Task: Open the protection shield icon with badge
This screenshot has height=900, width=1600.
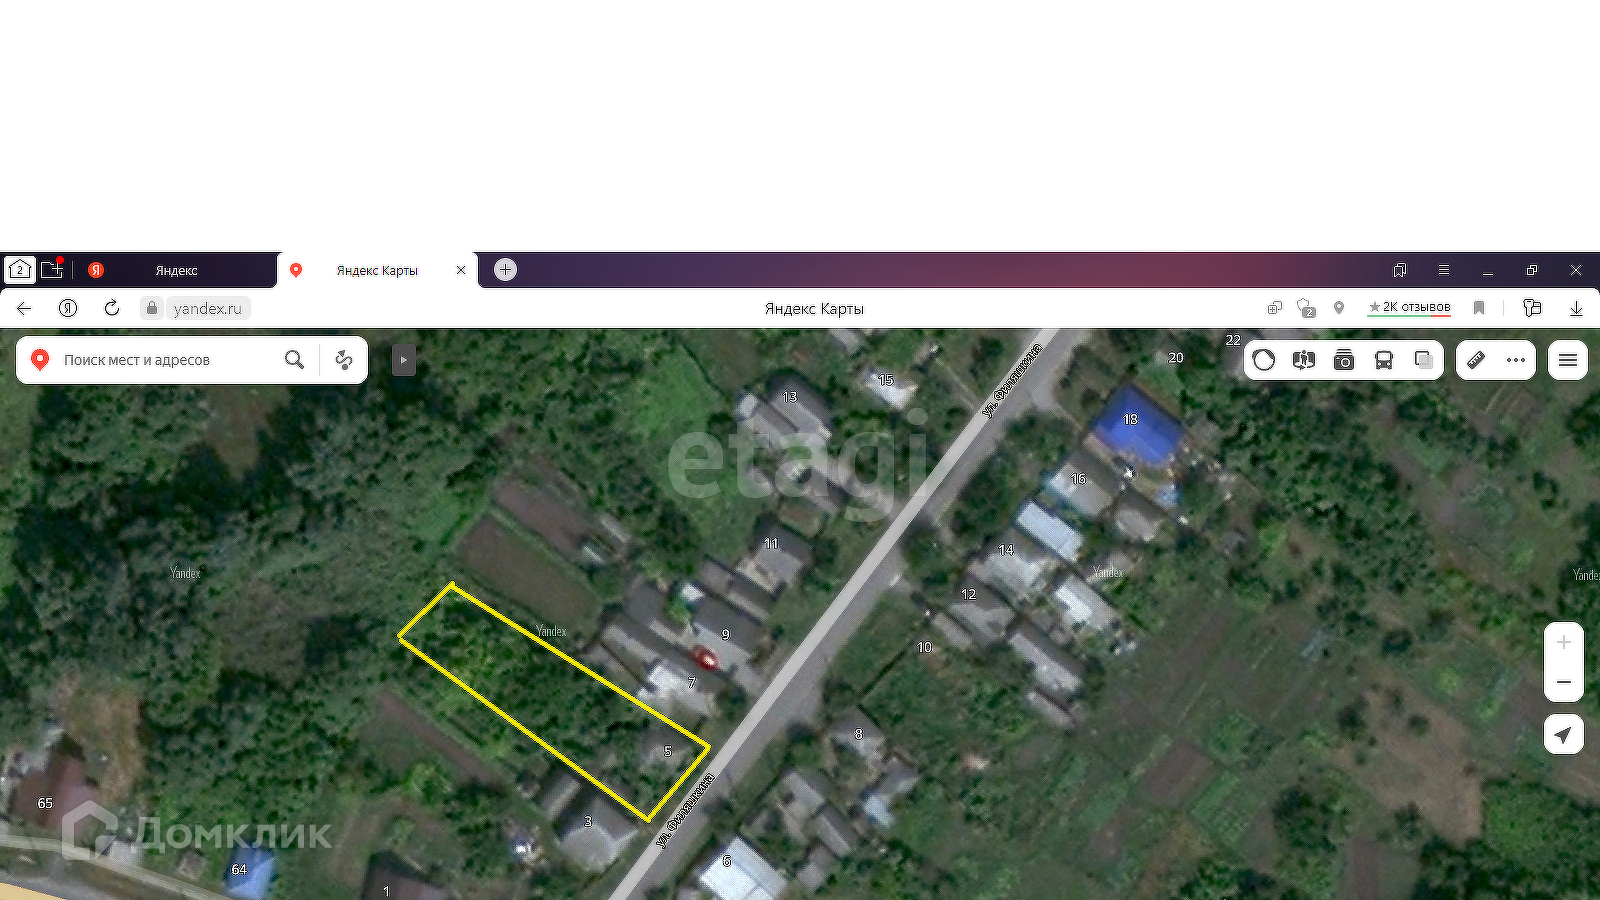Action: 1305,308
